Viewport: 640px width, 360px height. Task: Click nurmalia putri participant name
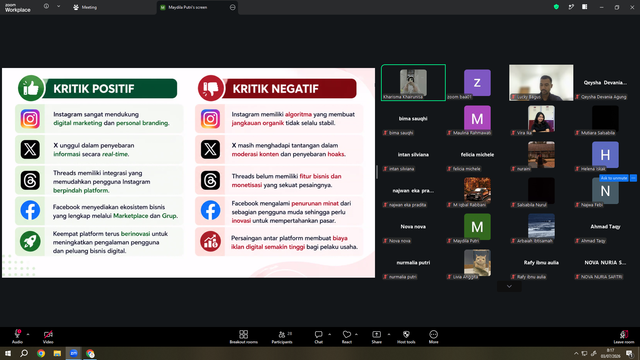point(413,262)
